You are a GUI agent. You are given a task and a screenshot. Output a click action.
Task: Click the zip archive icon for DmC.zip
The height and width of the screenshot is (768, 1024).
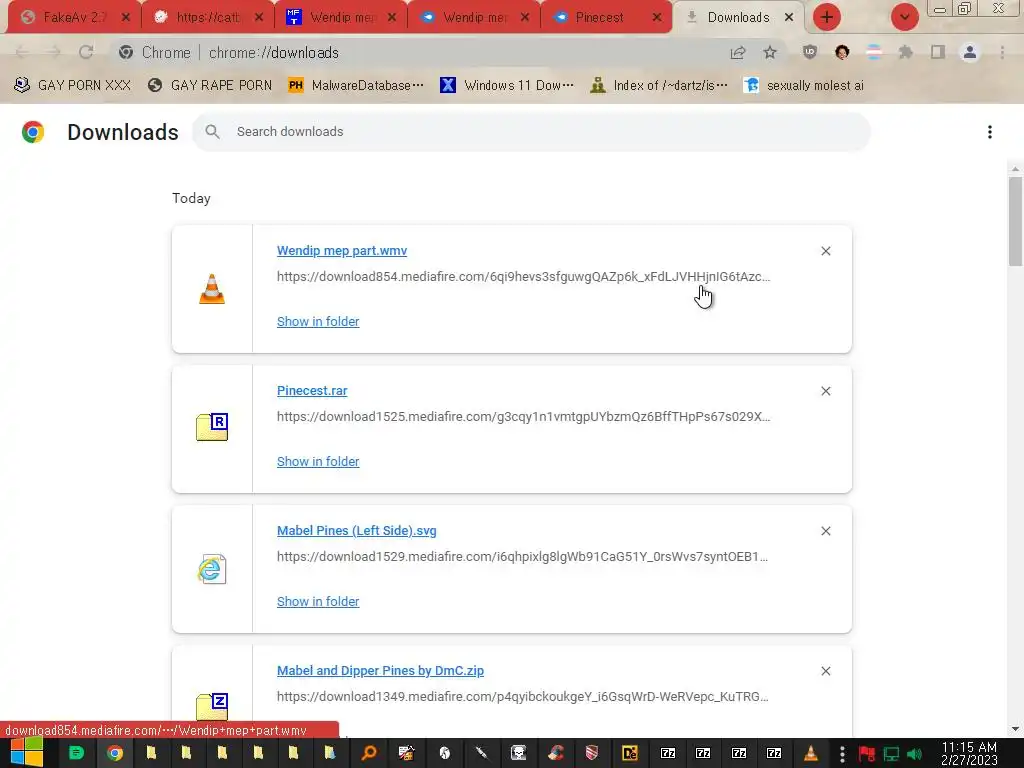tap(212, 707)
